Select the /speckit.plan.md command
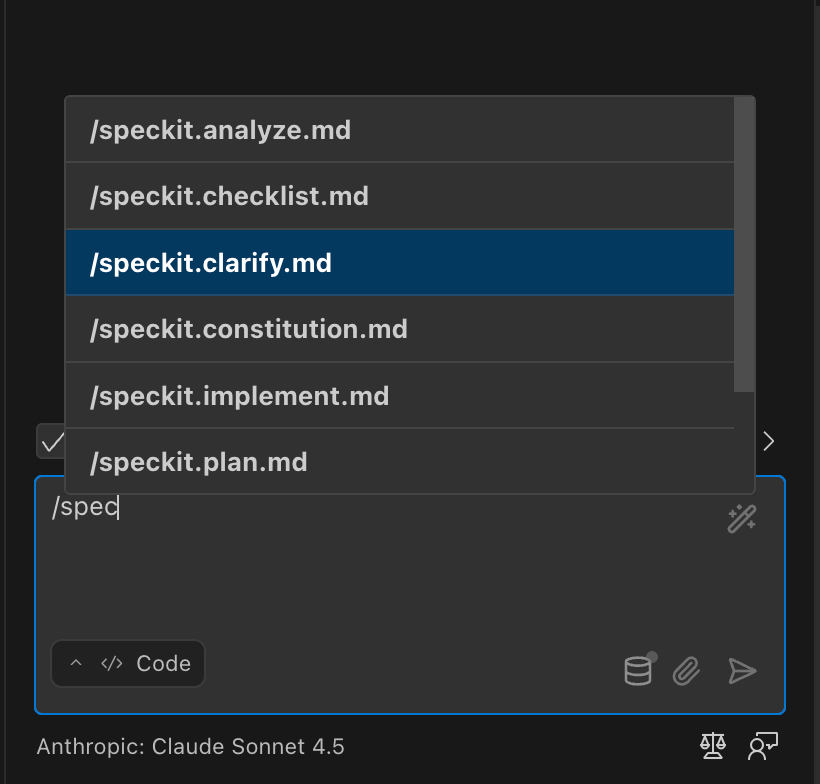The height and width of the screenshot is (784, 820). pyautogui.click(x=400, y=461)
